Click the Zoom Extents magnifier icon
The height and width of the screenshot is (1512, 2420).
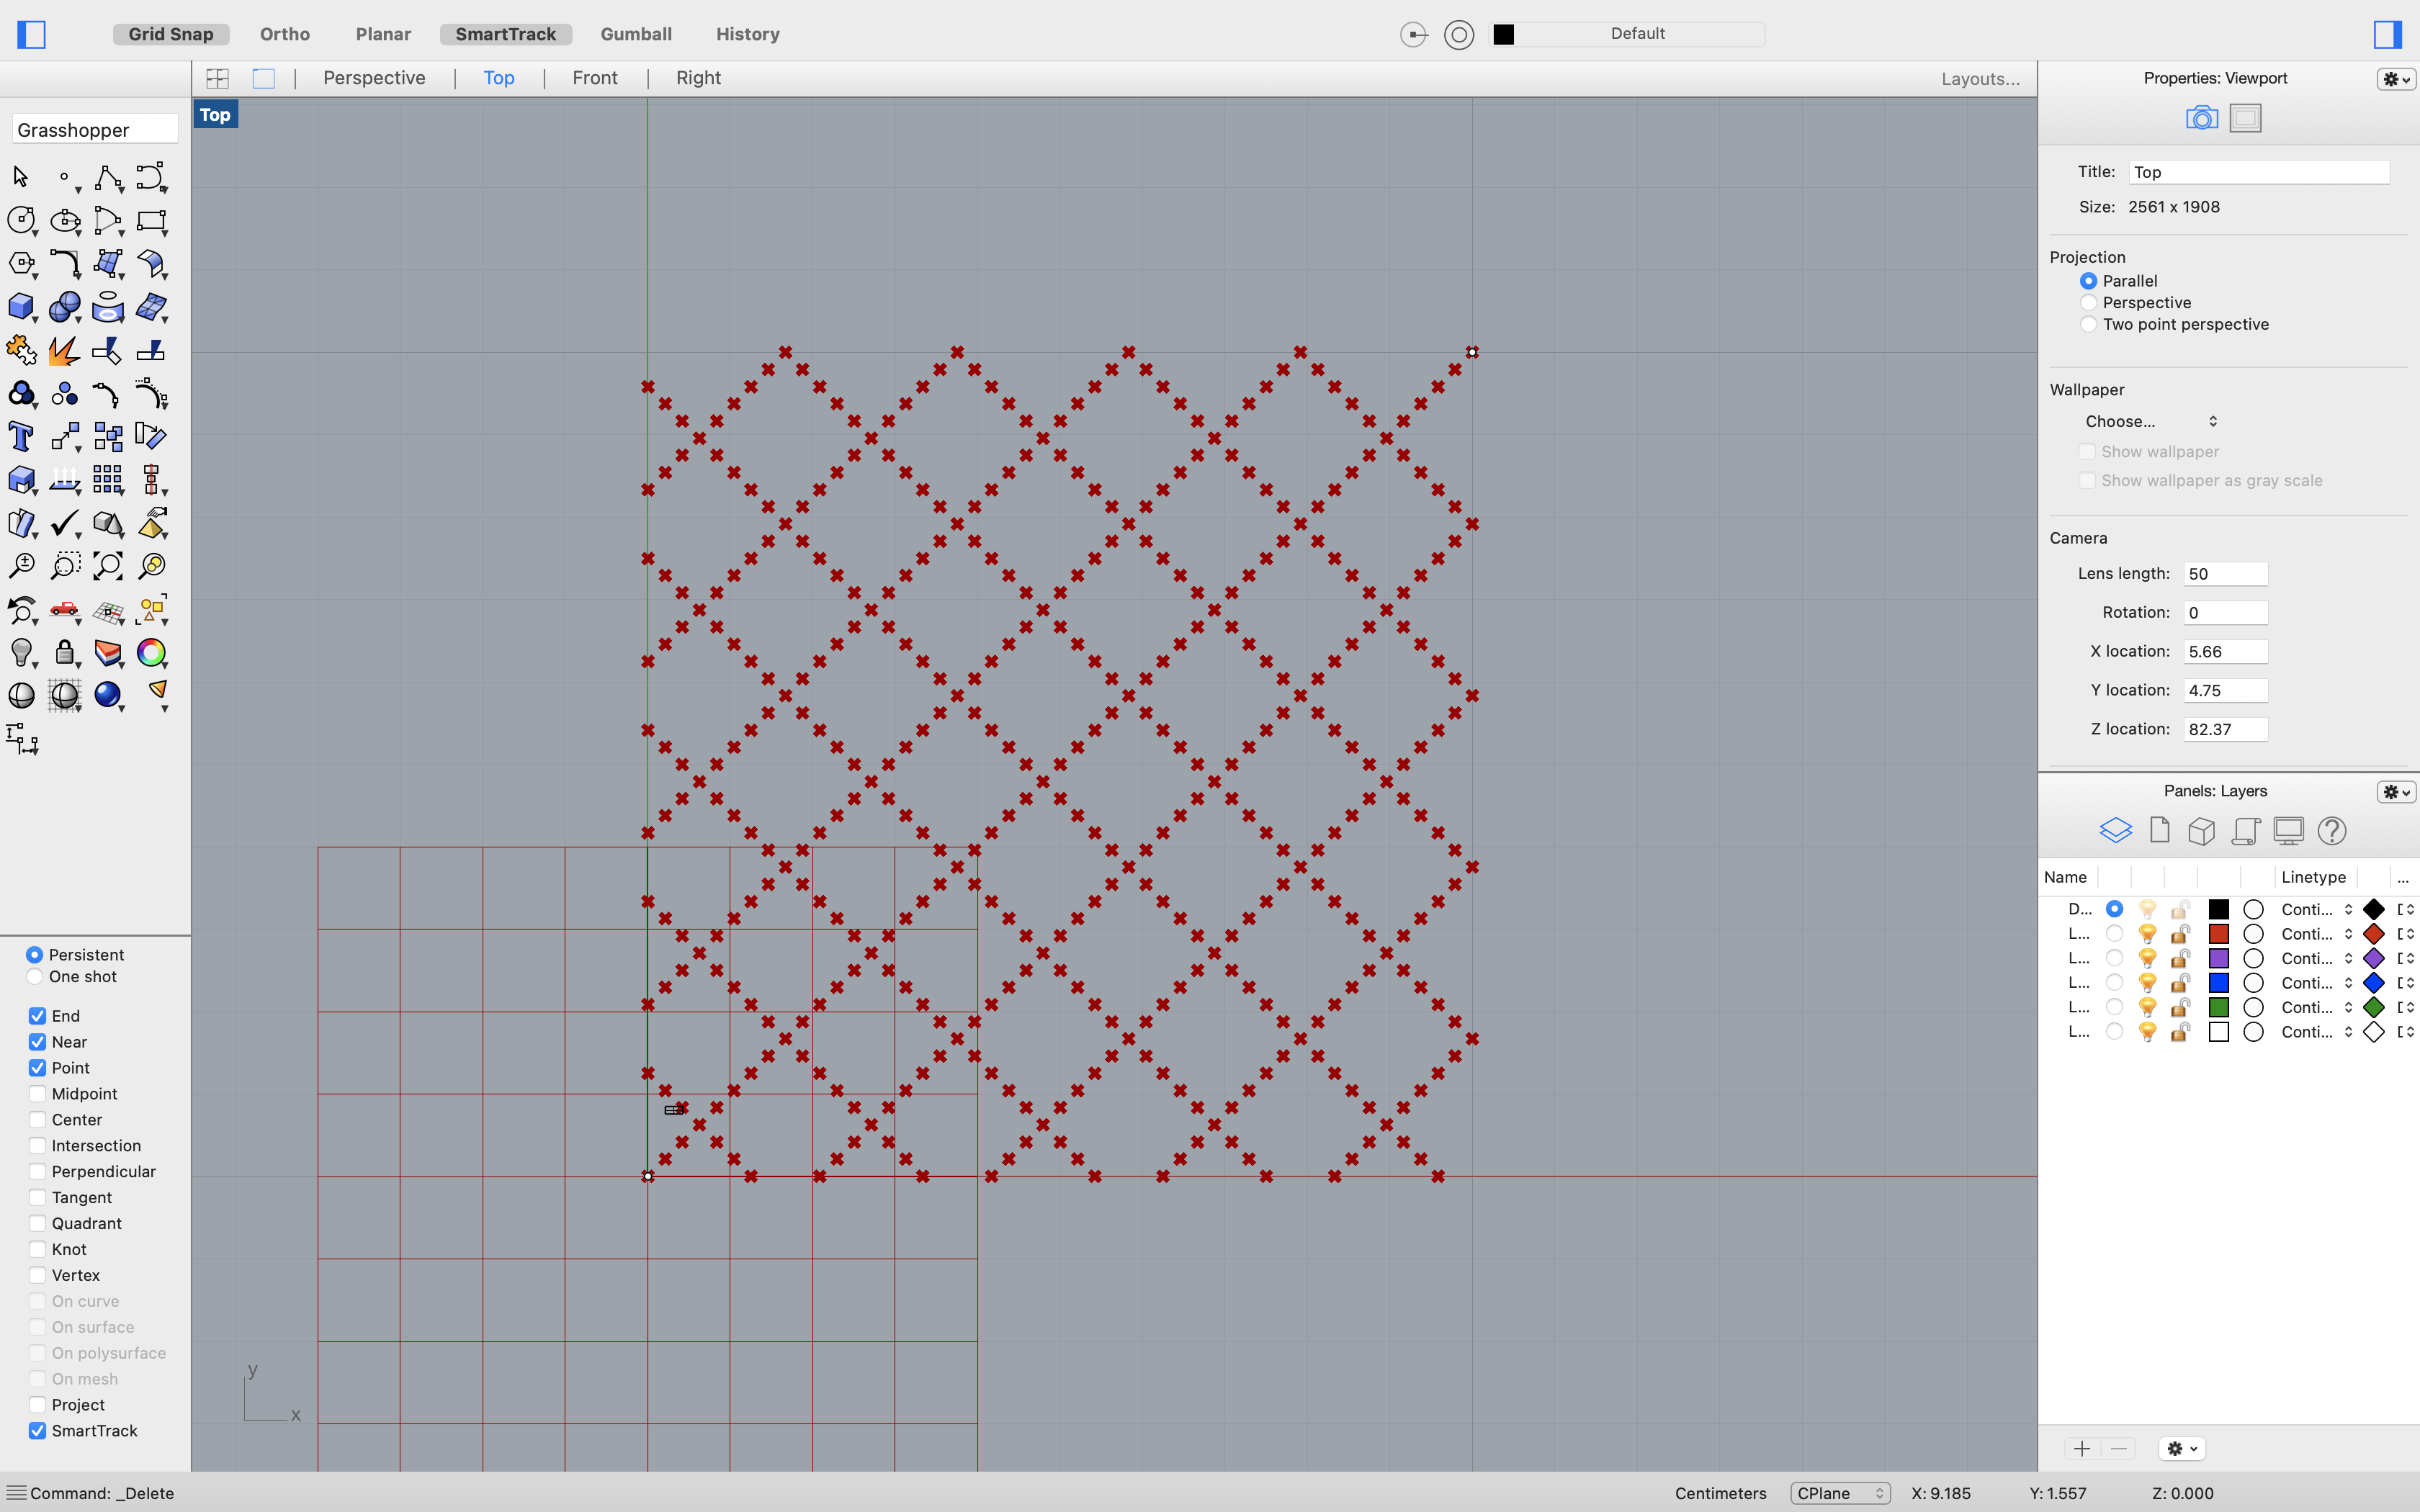point(107,566)
